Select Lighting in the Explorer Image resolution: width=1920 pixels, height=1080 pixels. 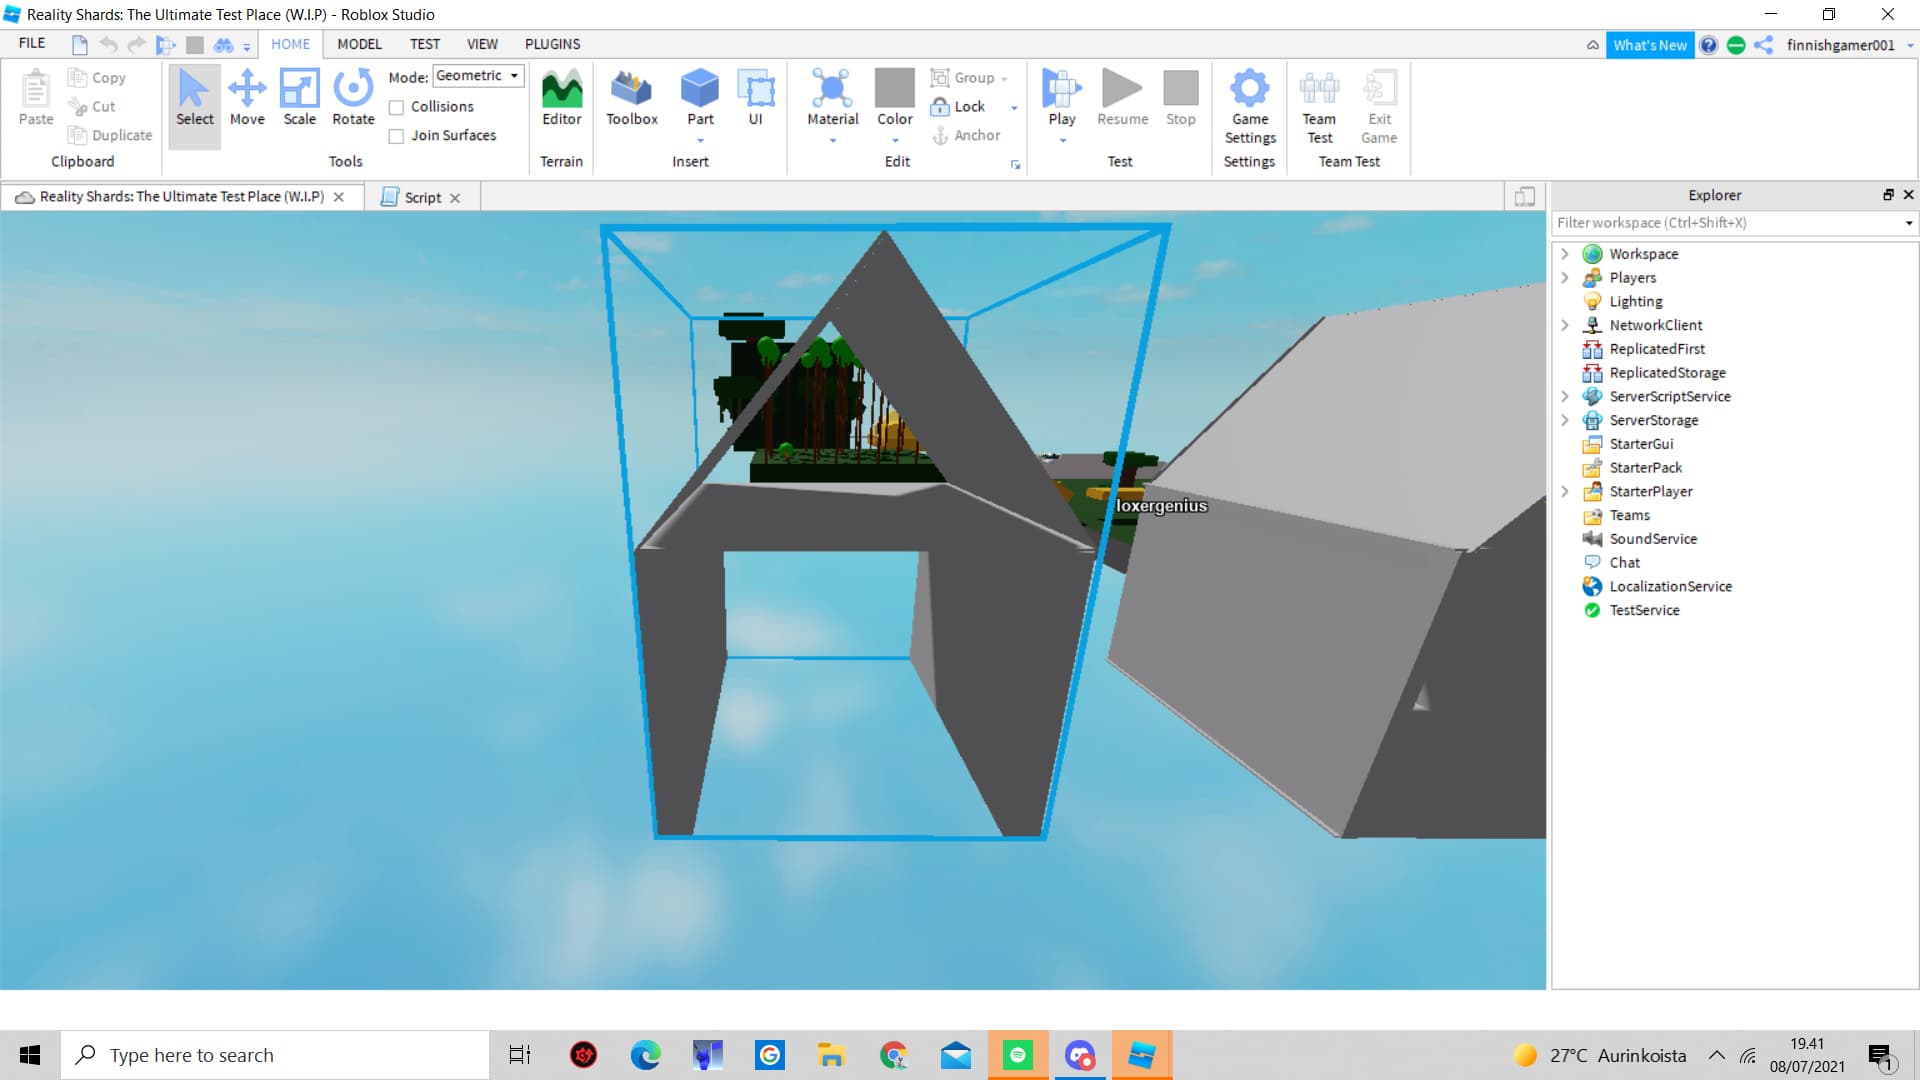[1635, 301]
